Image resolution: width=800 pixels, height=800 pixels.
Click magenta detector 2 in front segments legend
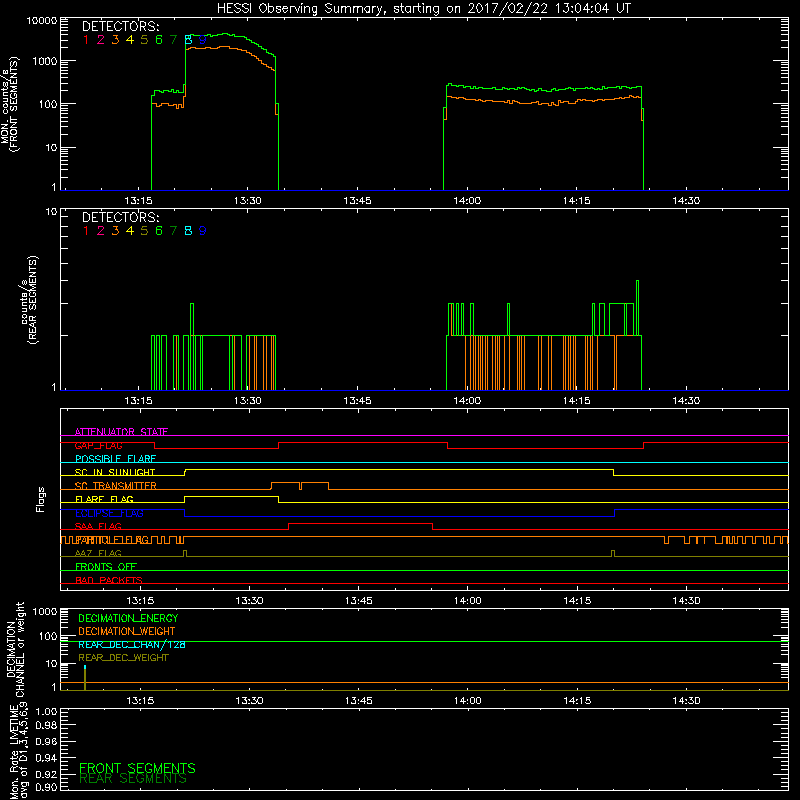[101, 40]
